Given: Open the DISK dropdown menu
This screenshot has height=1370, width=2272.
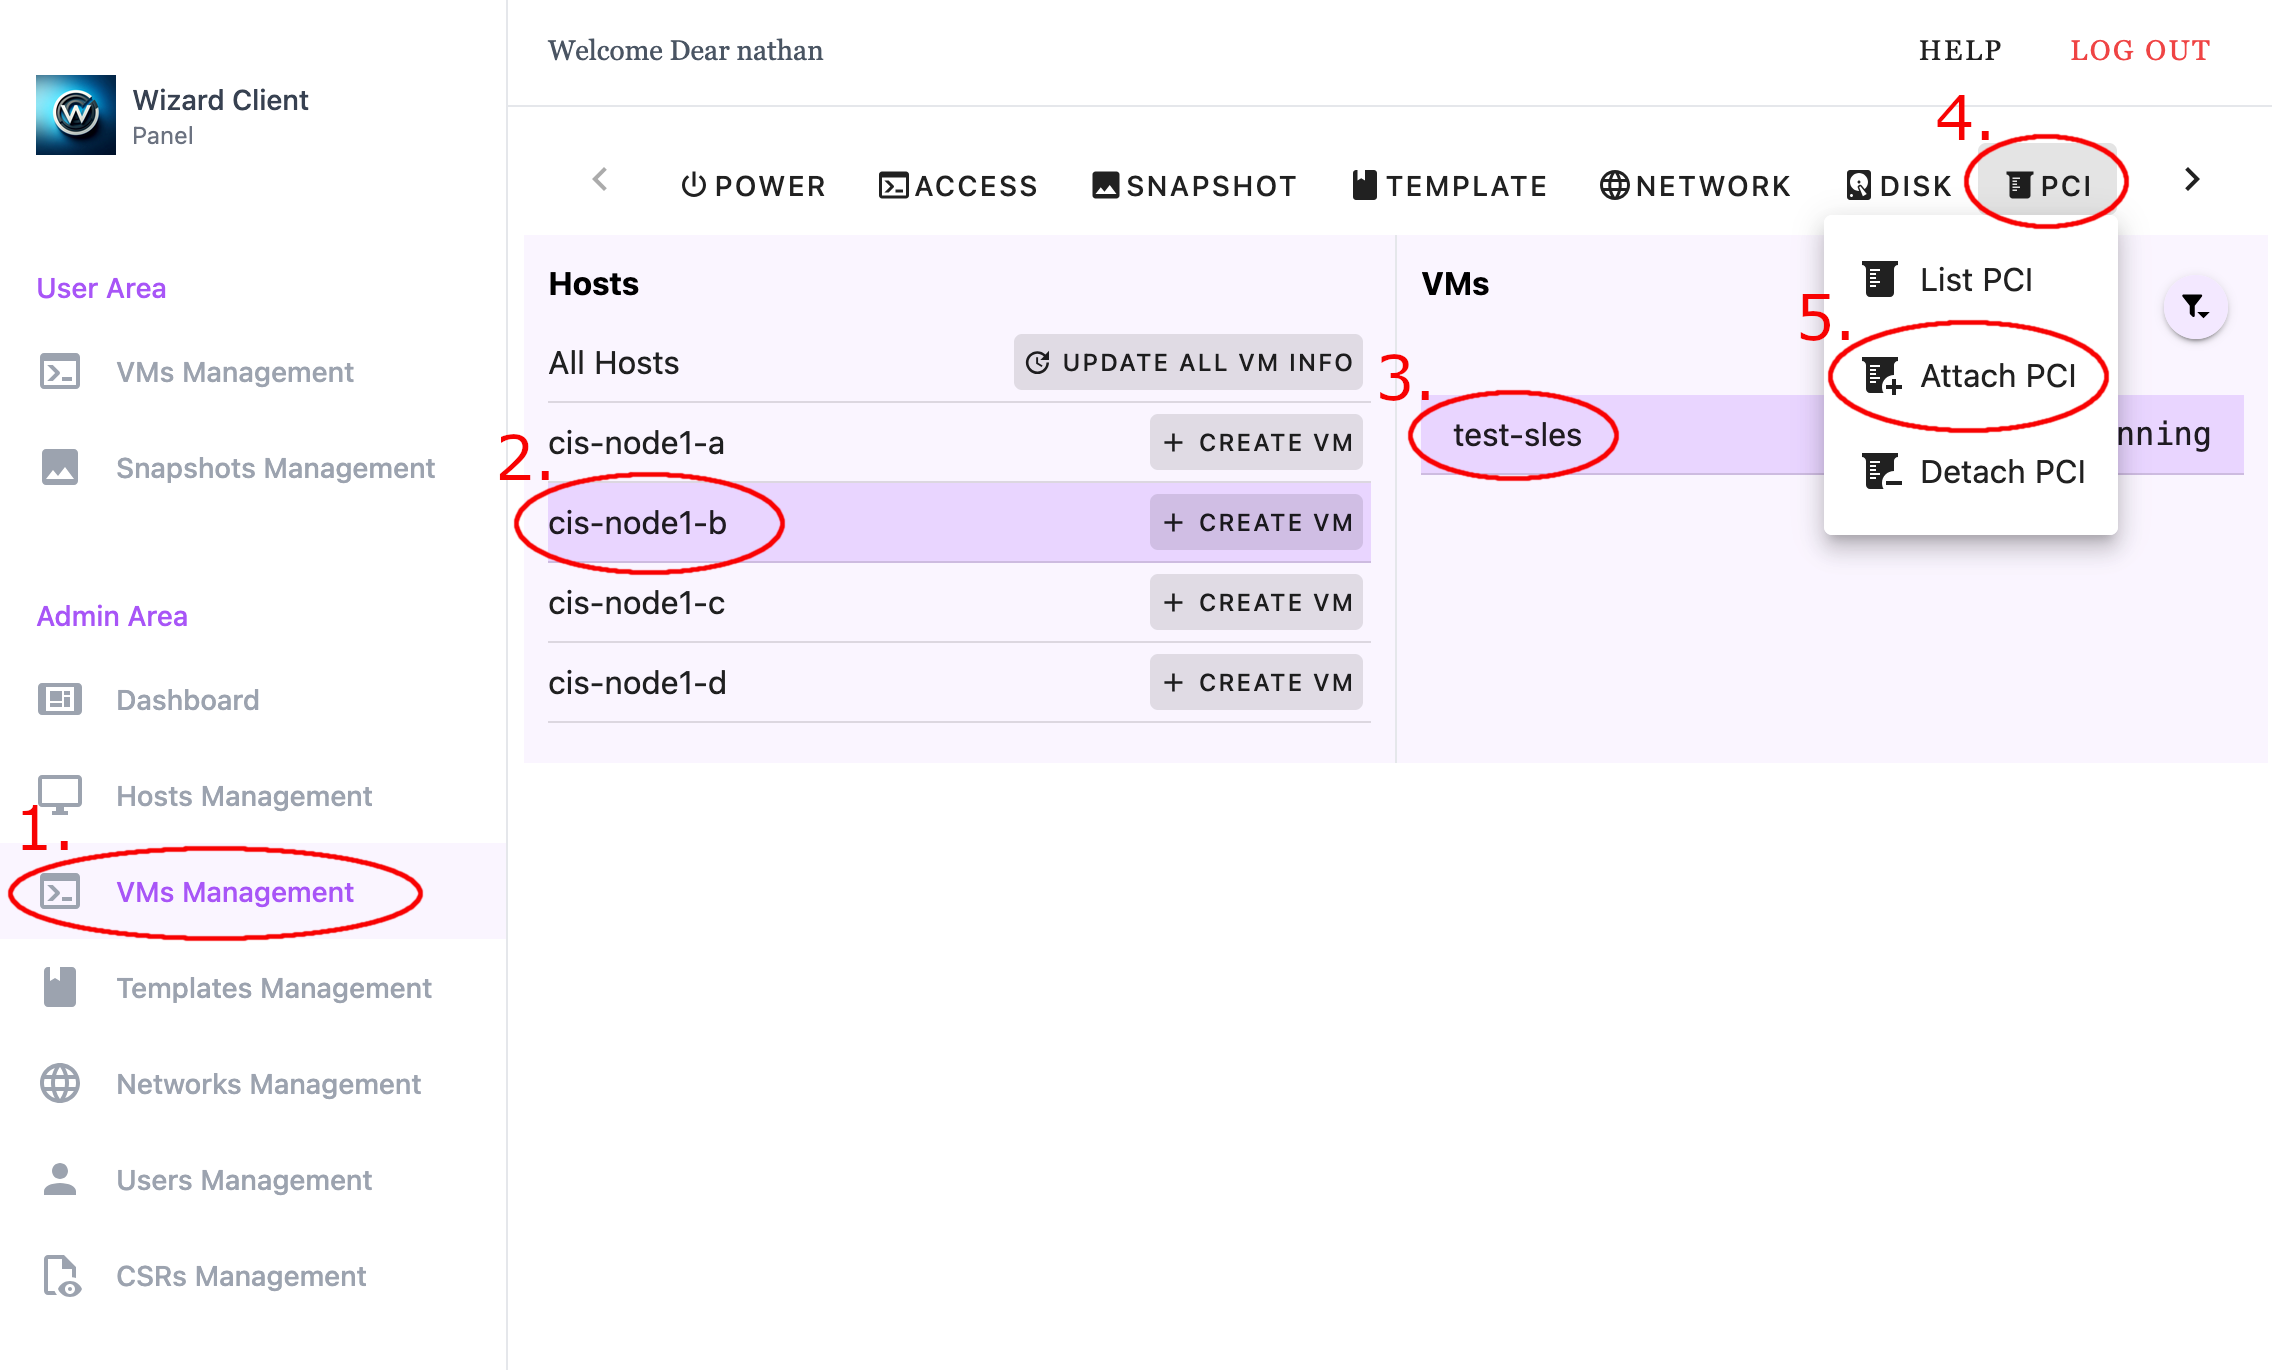Looking at the screenshot, I should pyautogui.click(x=1898, y=186).
